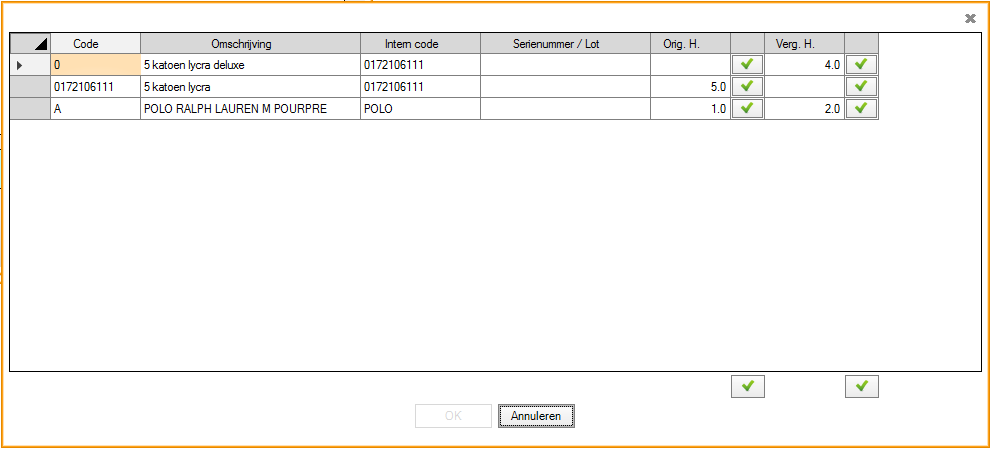The width and height of the screenshot is (992, 450).
Task: Sort by the Code column header
Action: click(x=95, y=44)
